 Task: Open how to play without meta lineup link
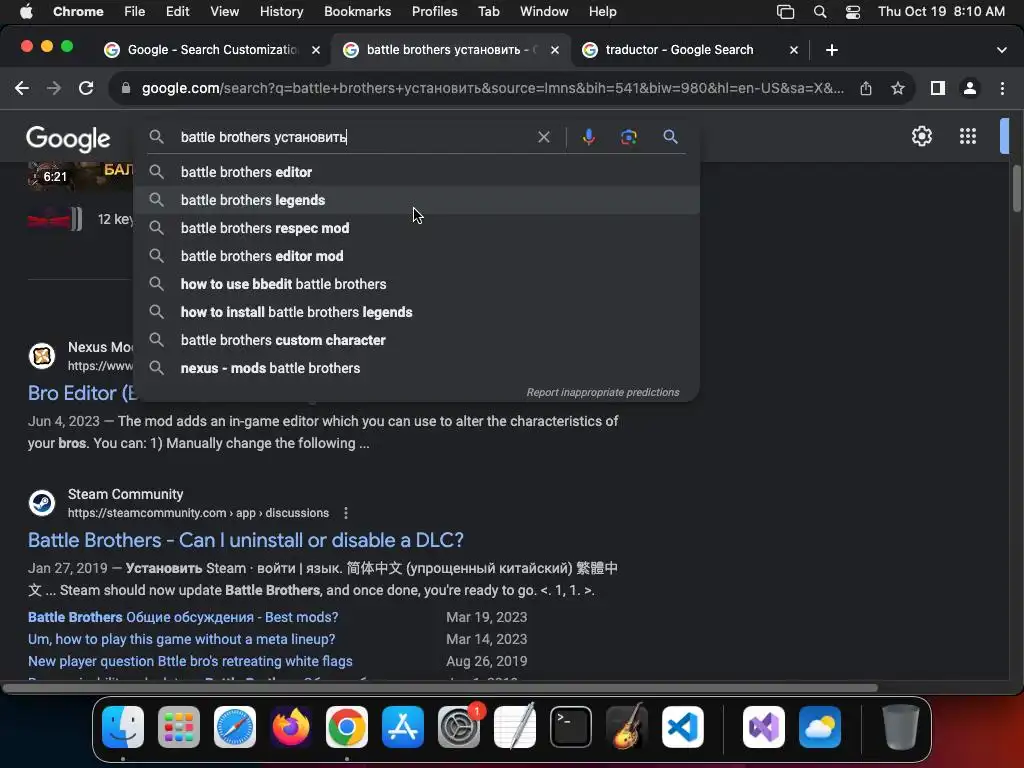(182, 639)
